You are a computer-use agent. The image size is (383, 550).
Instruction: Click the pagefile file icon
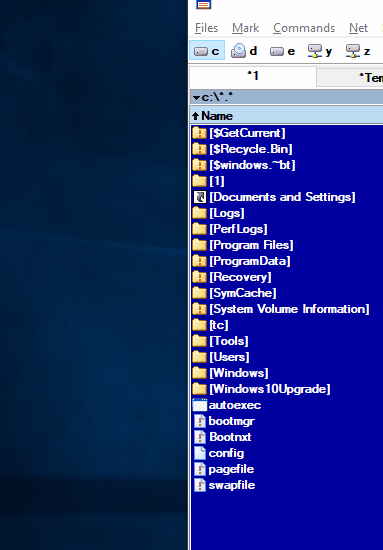pyautogui.click(x=200, y=469)
